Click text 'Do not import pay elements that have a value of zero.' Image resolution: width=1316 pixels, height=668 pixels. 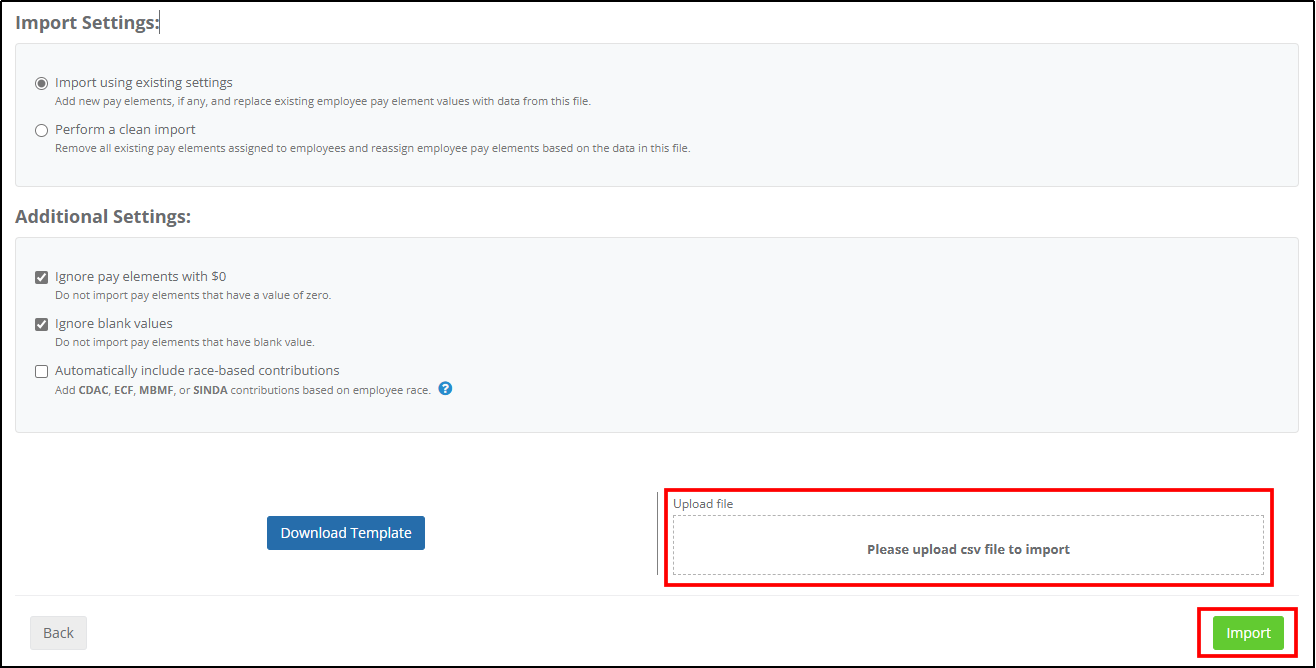click(x=193, y=295)
